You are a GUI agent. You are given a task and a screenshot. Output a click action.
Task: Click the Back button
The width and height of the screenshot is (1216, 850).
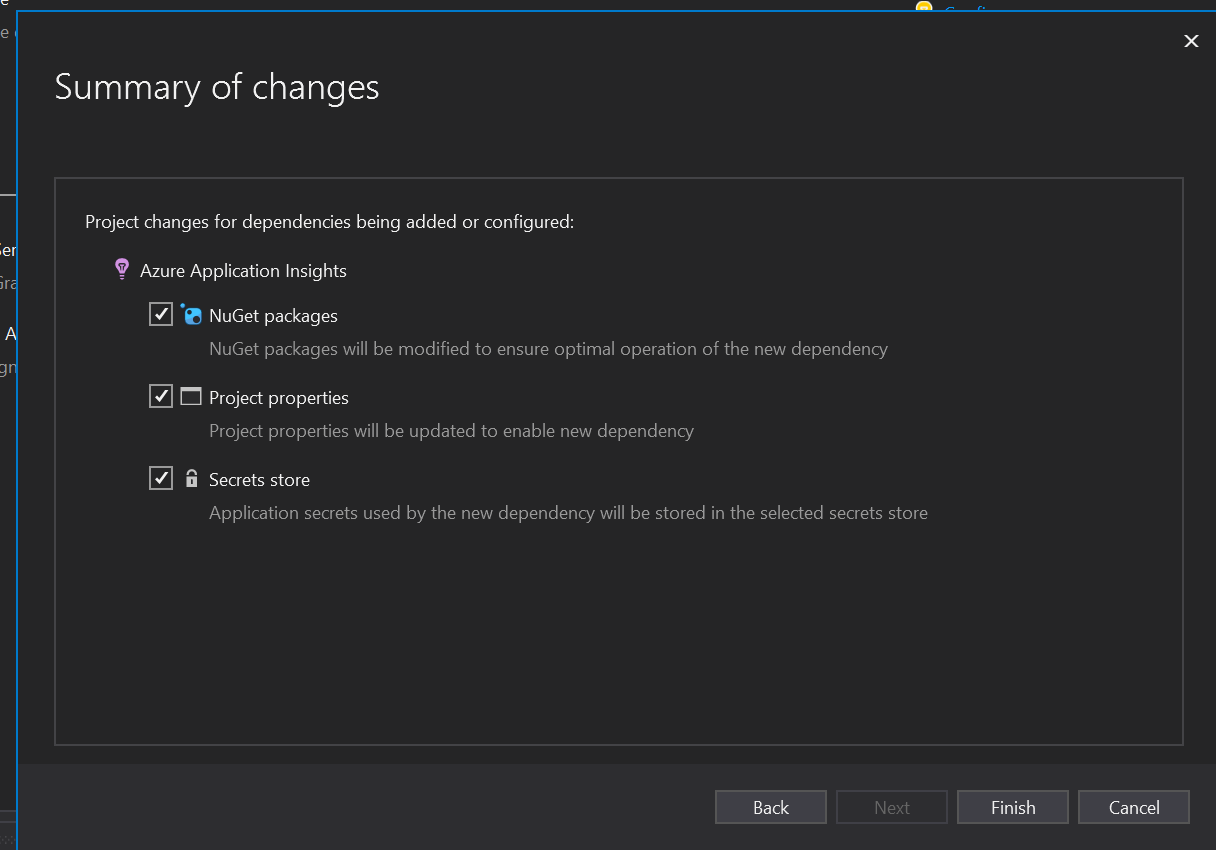coord(770,807)
